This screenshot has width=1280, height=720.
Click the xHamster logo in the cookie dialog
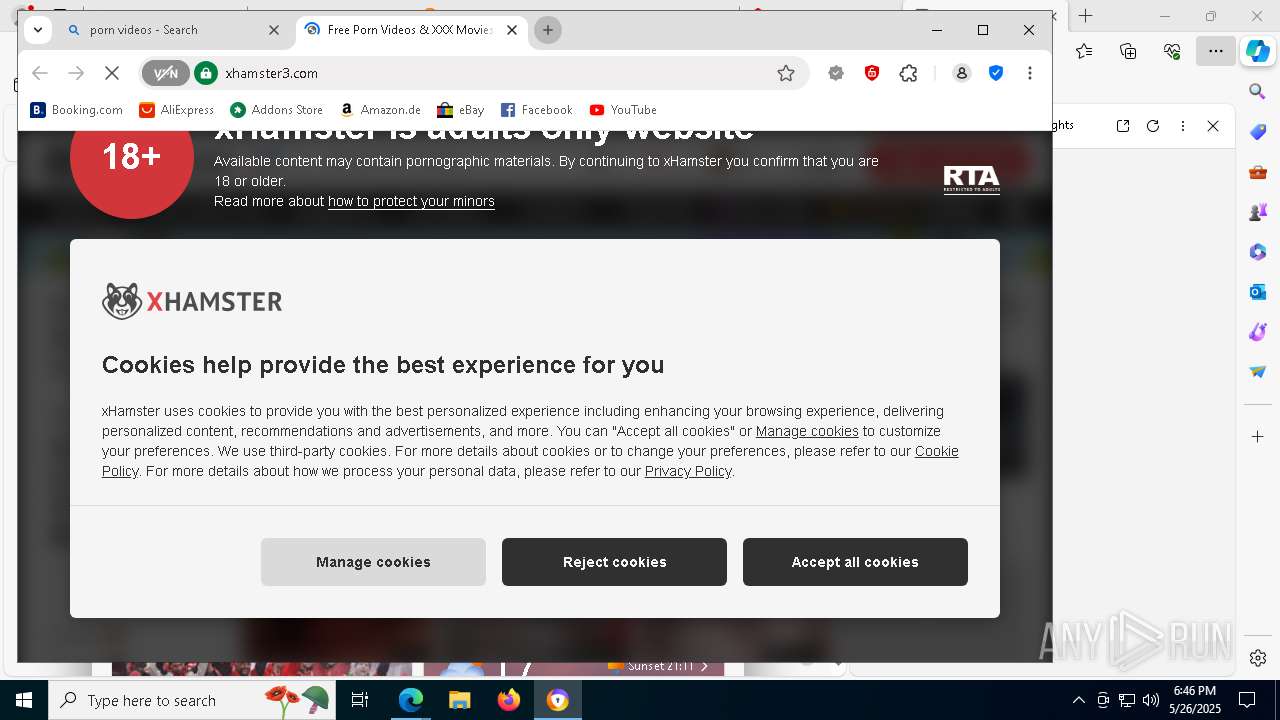pos(192,301)
